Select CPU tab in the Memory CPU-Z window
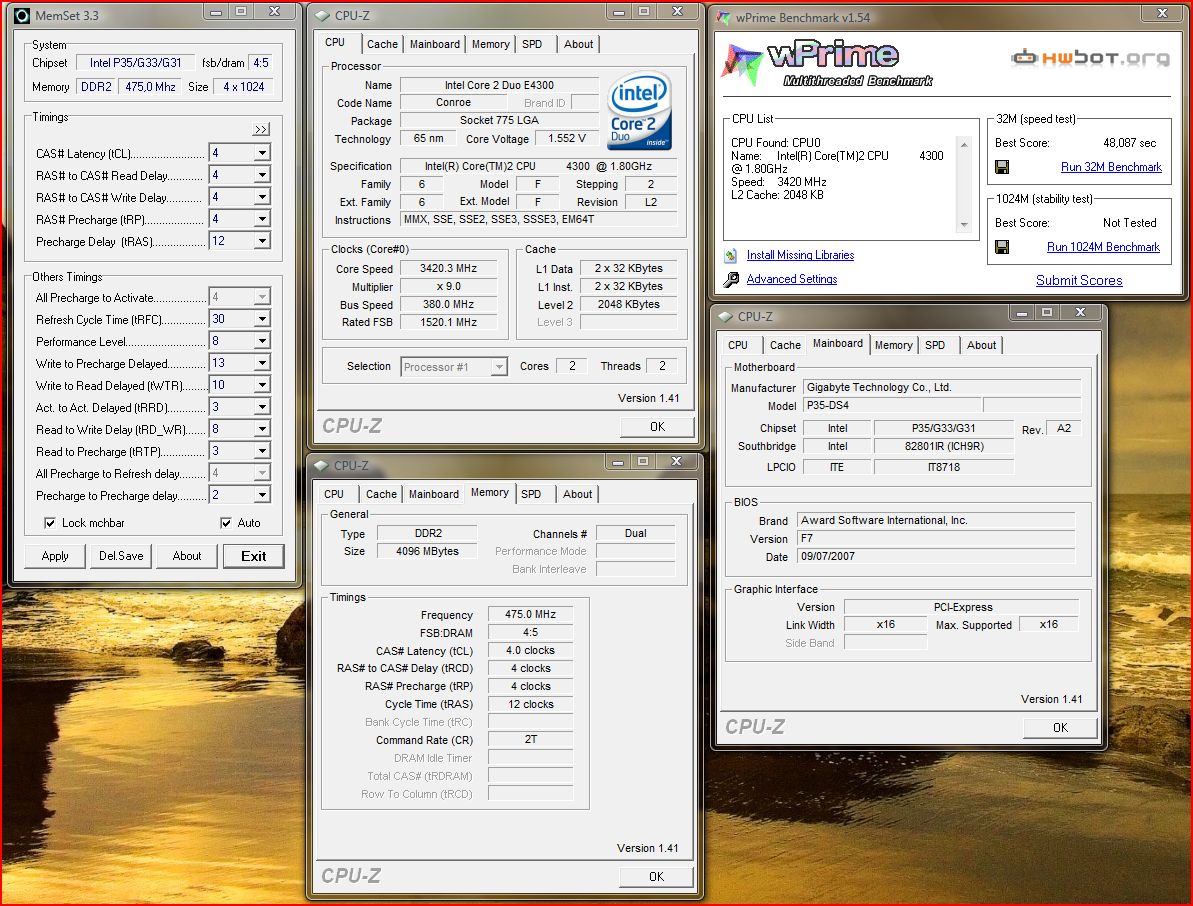Image resolution: width=1193 pixels, height=906 pixels. pos(334,494)
